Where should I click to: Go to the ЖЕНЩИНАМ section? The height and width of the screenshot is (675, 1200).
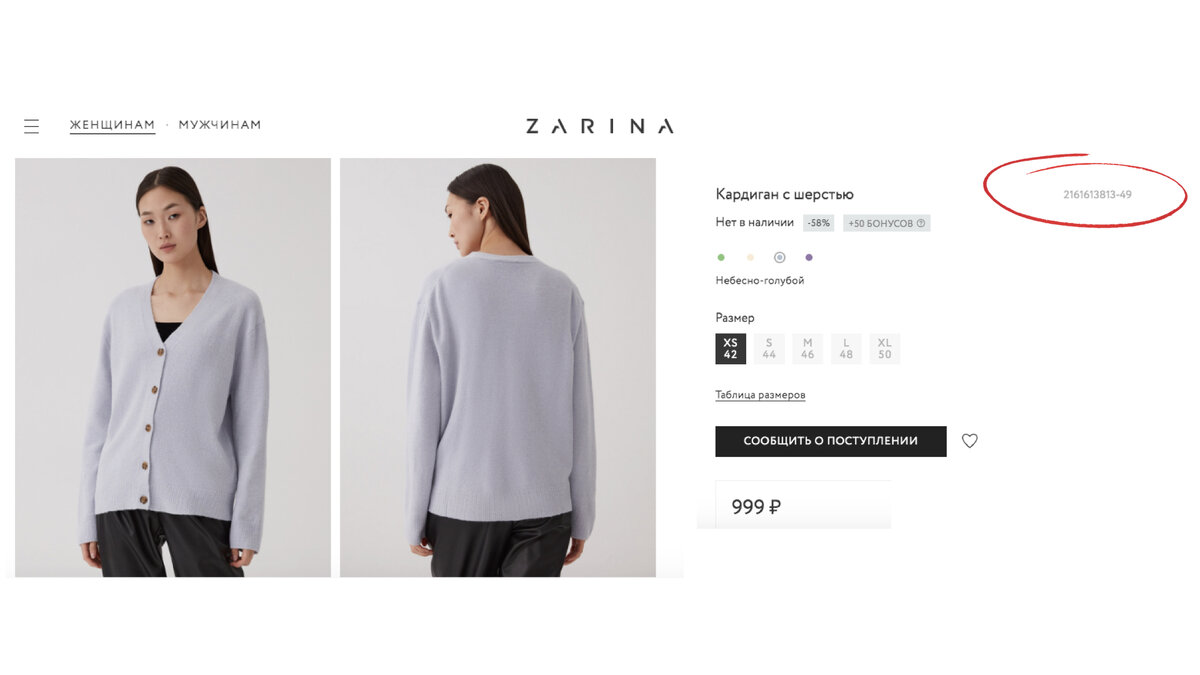pos(113,125)
